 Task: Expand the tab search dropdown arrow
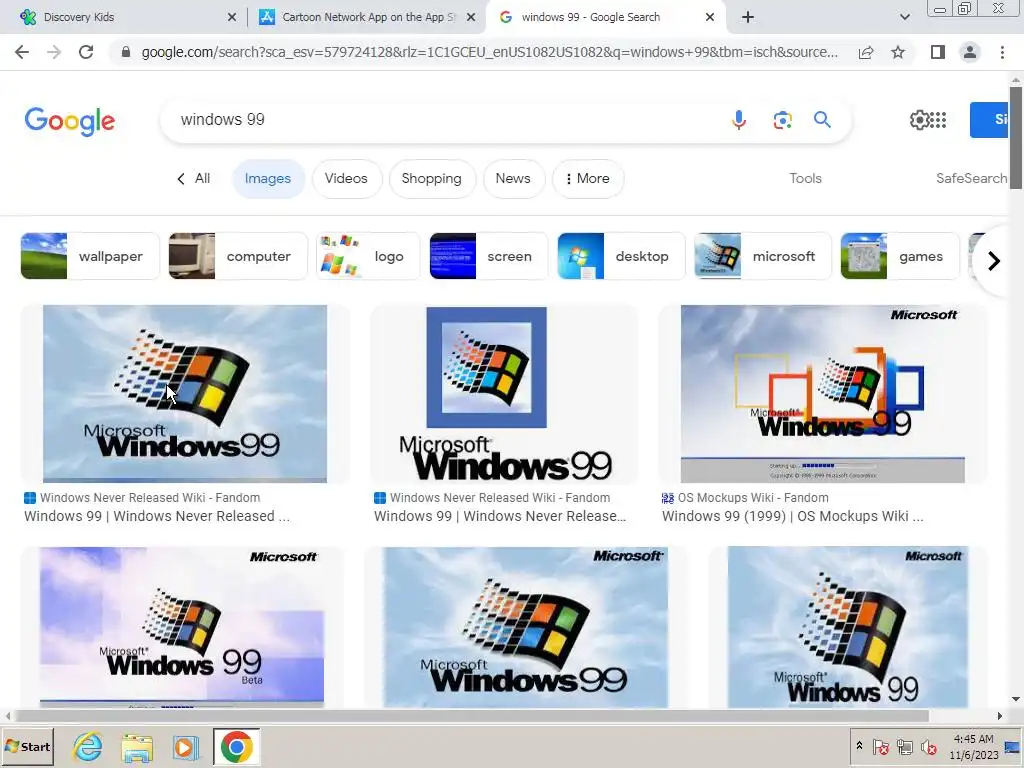point(904,18)
